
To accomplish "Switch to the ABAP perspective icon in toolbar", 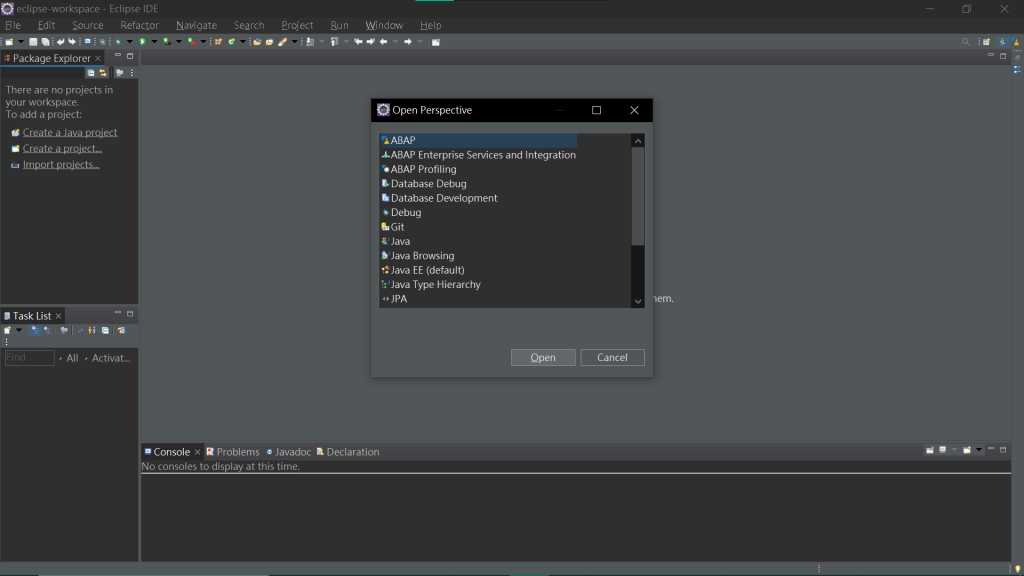I will [x=1017, y=42].
